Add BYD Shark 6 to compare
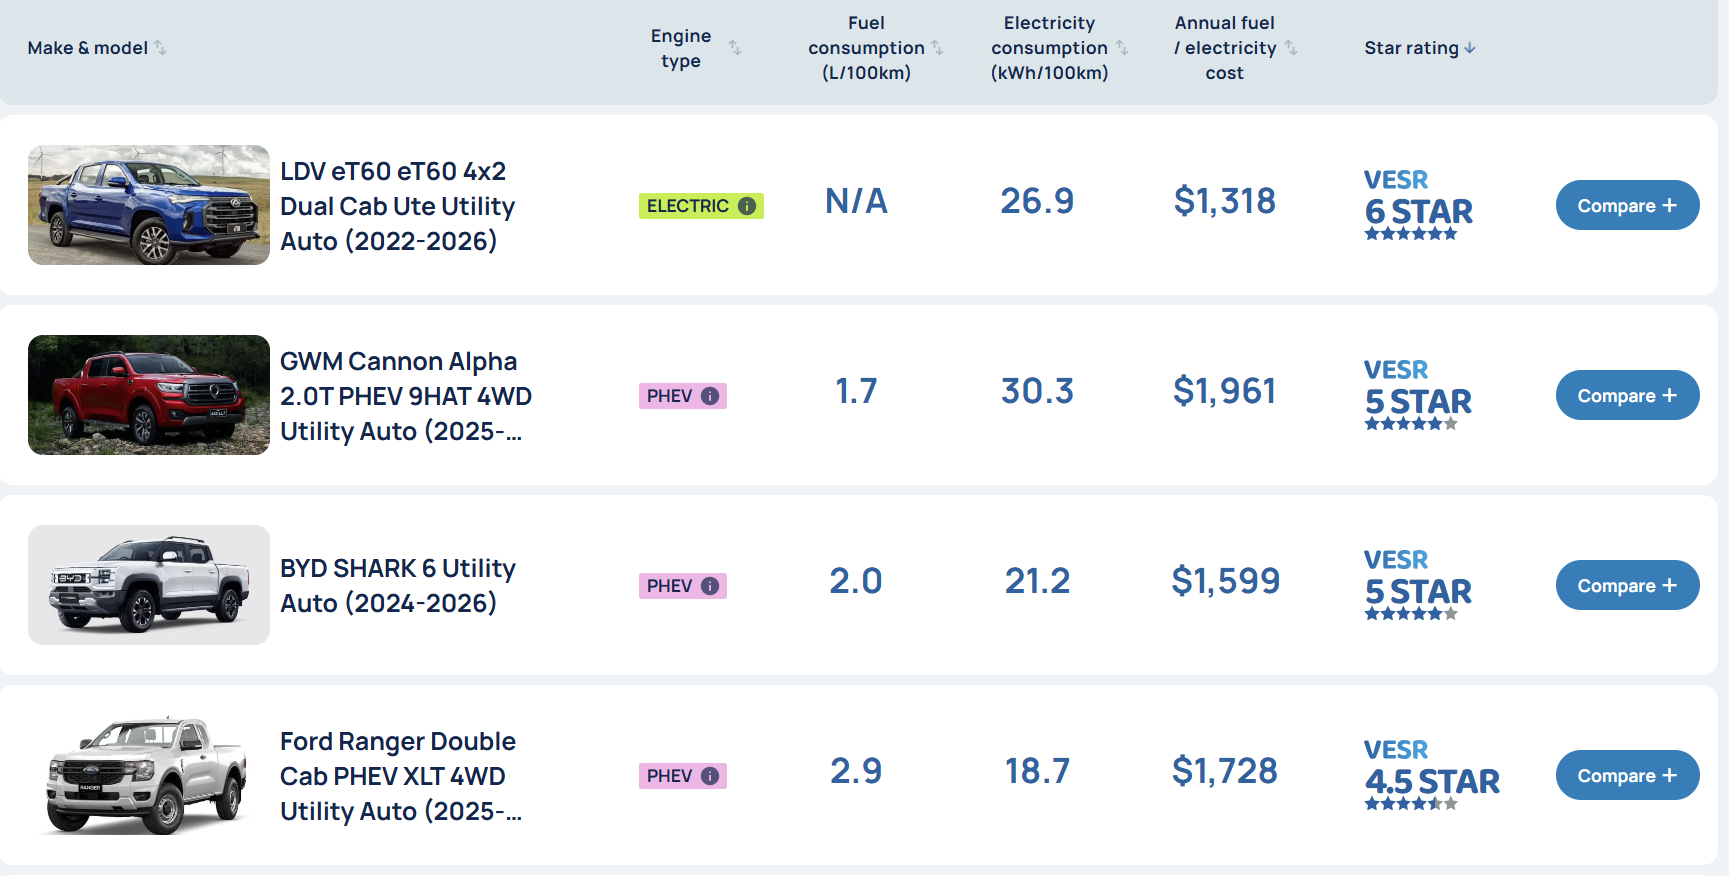Image resolution: width=1729 pixels, height=876 pixels. [x=1627, y=585]
